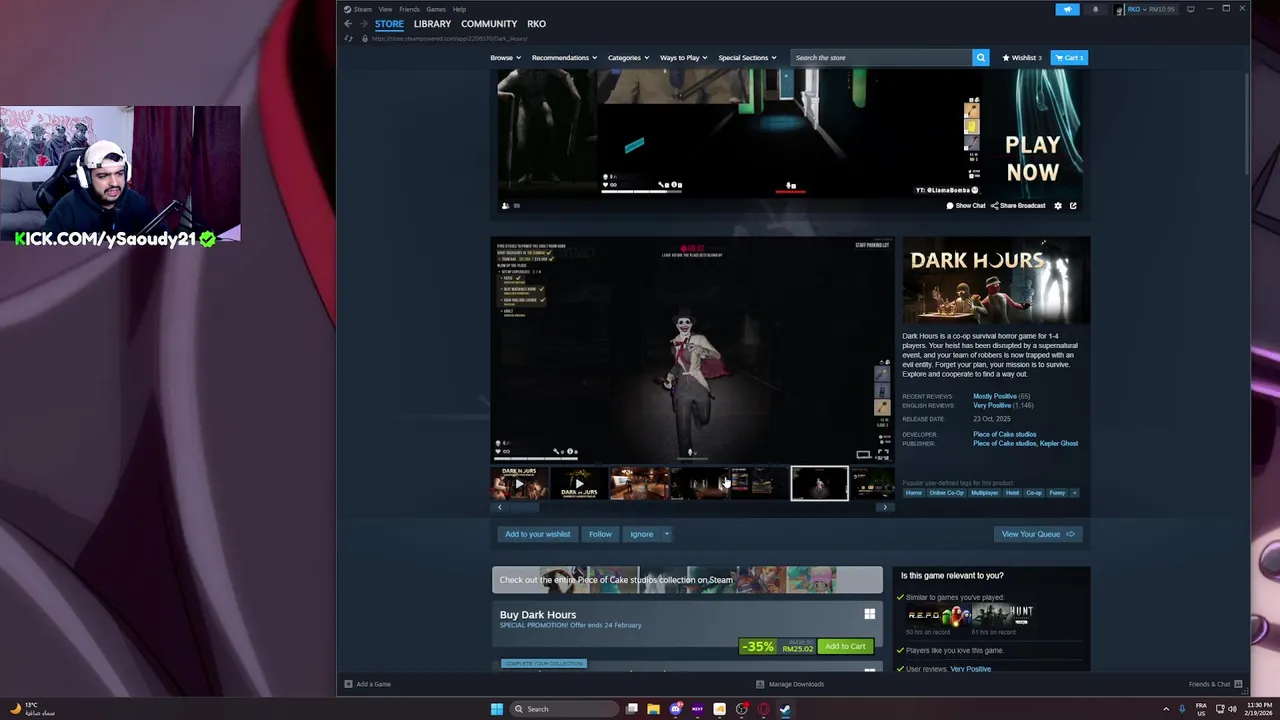Switch to the STORE tab
The width and height of the screenshot is (1280, 720).
[389, 24]
